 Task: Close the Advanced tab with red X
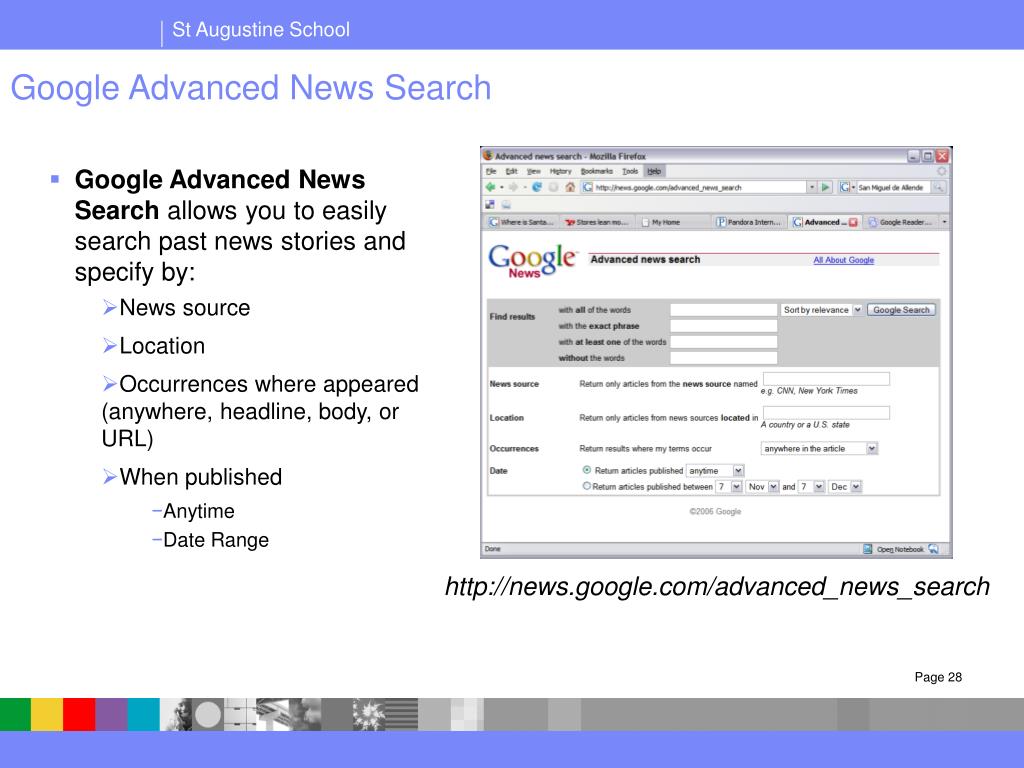(853, 223)
